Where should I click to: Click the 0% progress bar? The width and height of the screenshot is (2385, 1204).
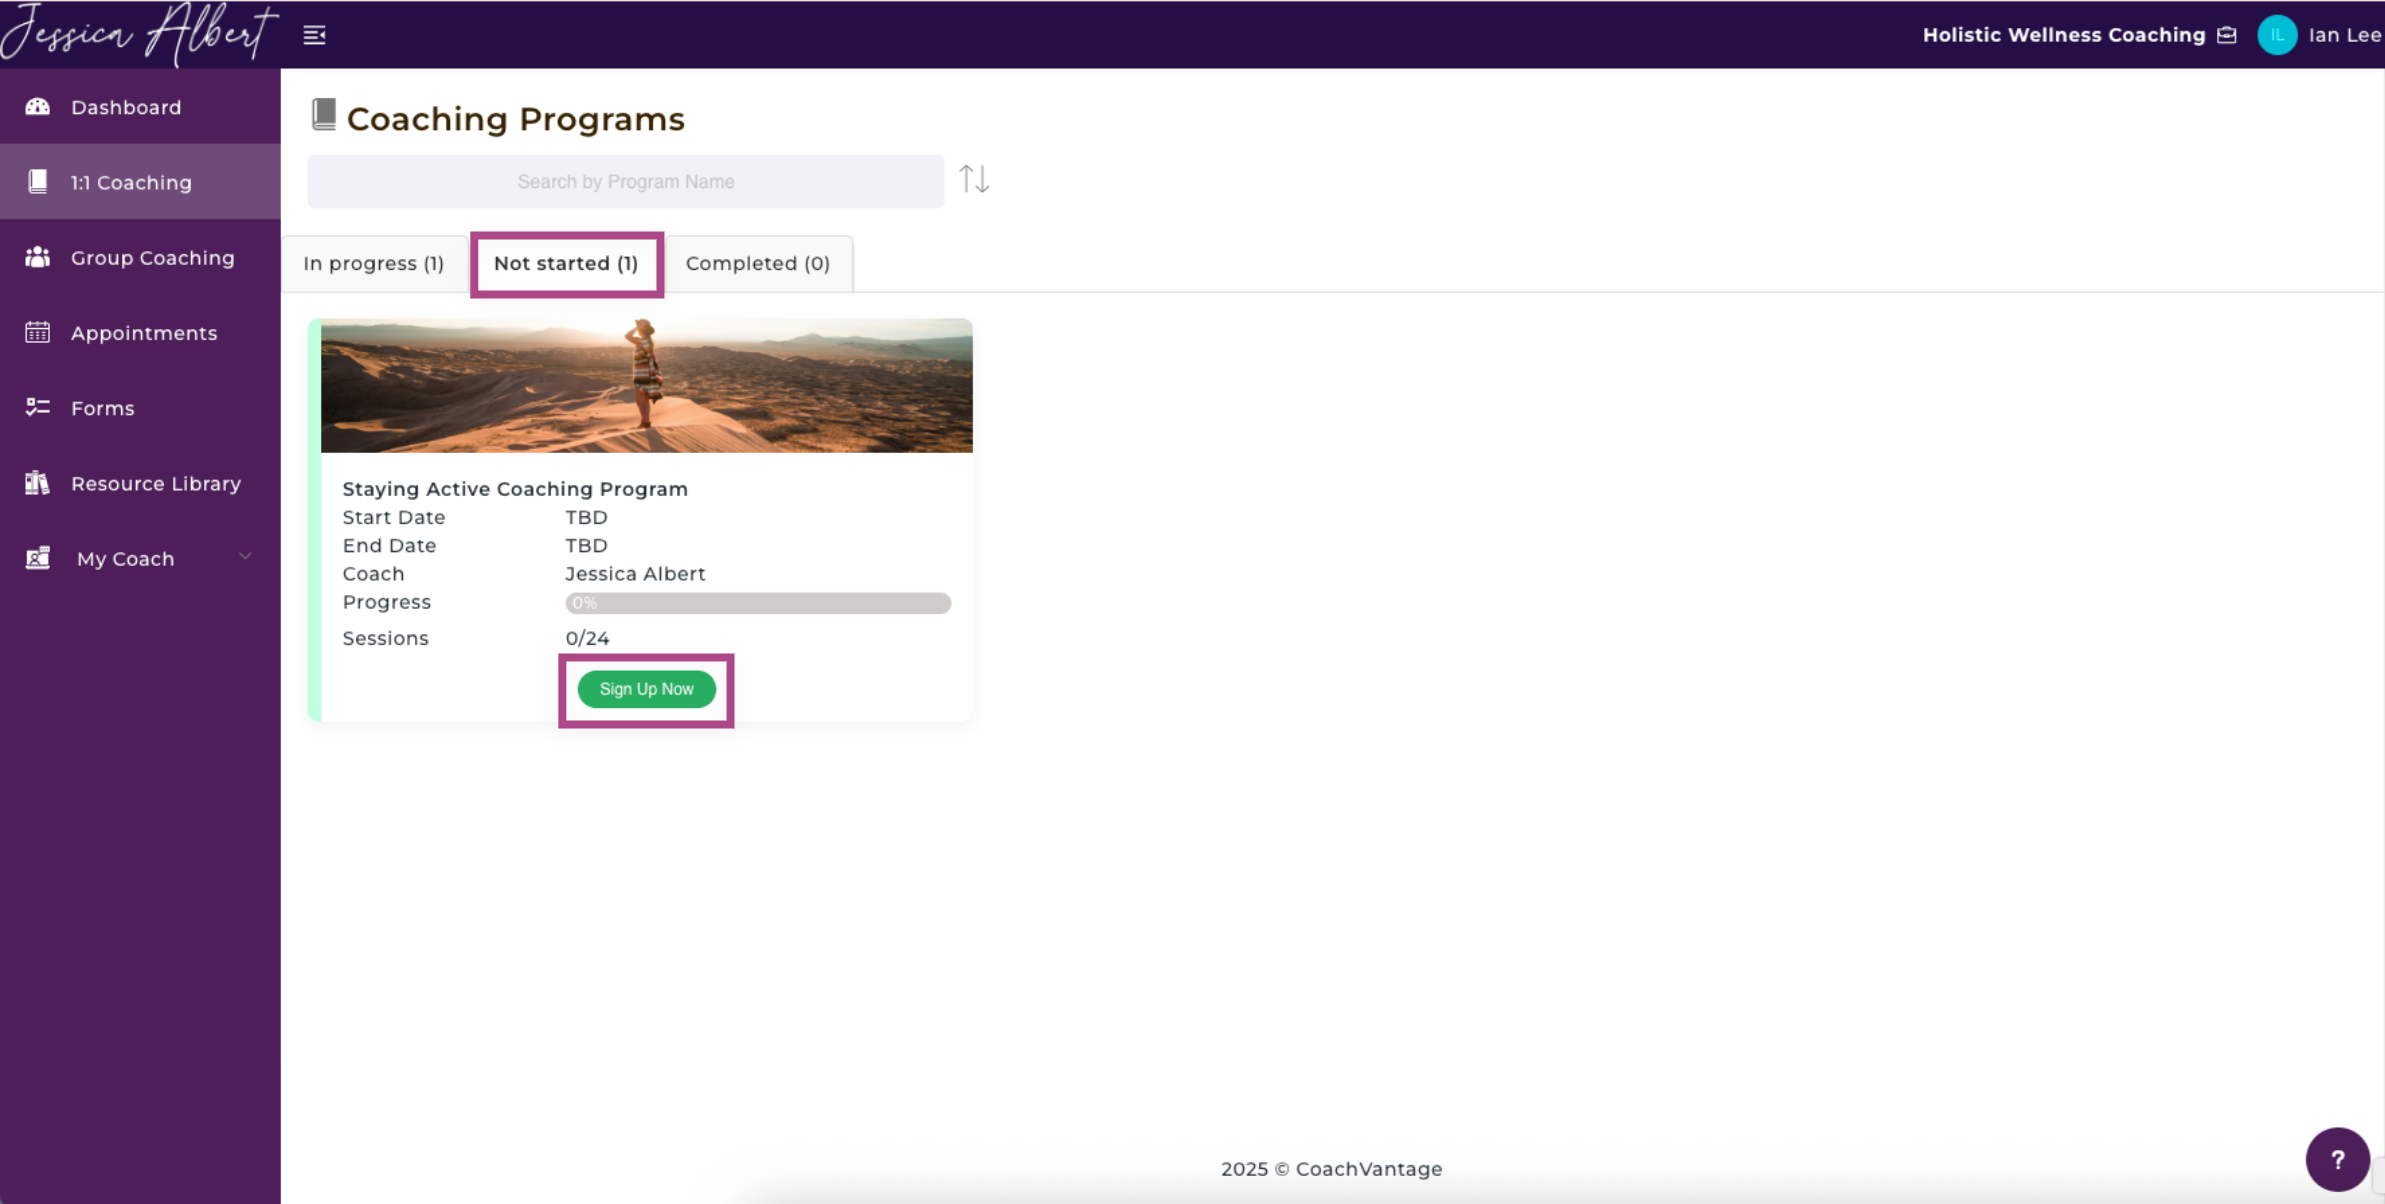tap(757, 603)
